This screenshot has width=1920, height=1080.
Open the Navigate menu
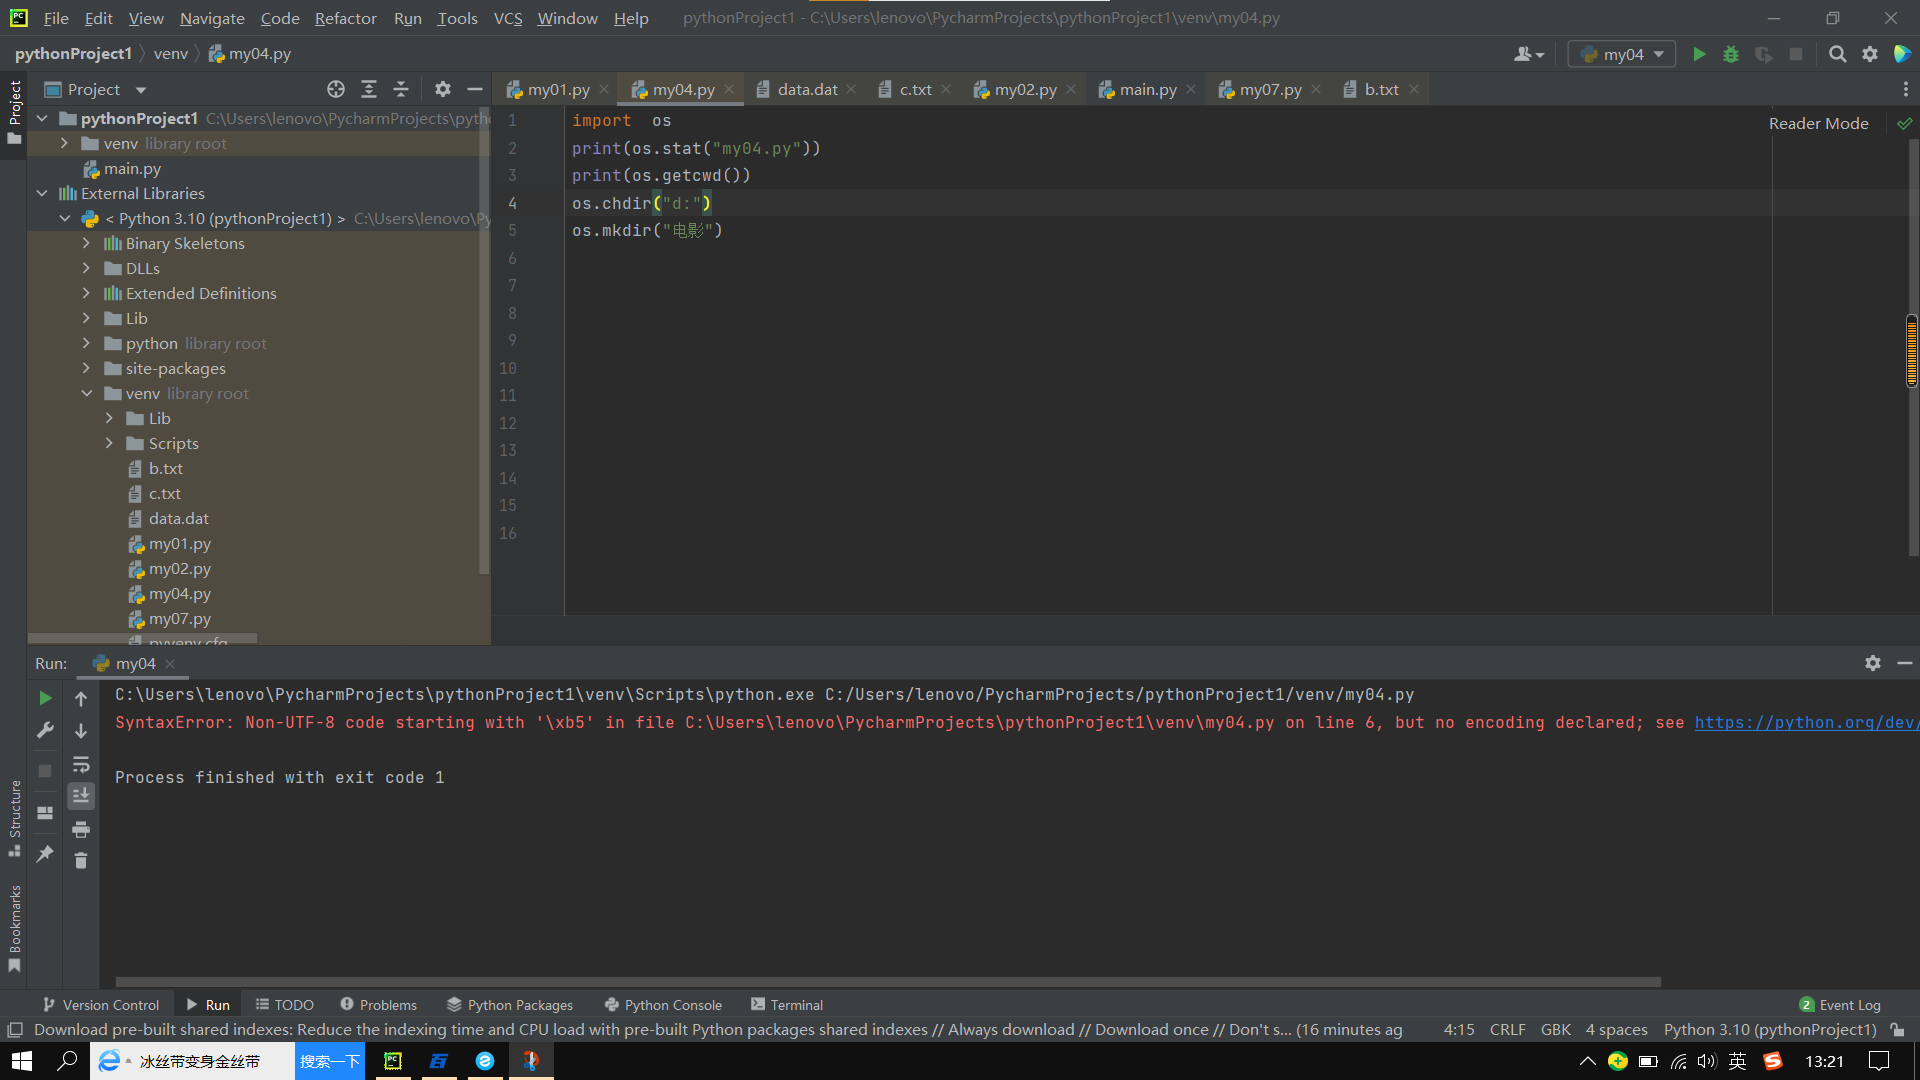pyautogui.click(x=212, y=18)
